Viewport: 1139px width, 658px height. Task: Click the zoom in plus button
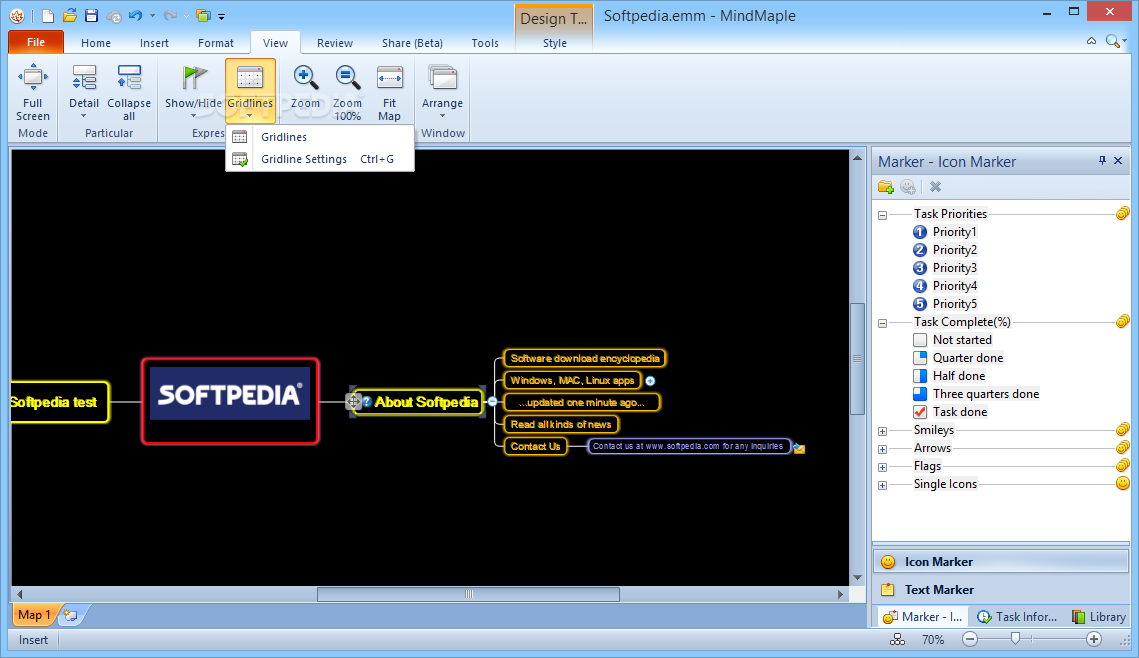point(1094,639)
